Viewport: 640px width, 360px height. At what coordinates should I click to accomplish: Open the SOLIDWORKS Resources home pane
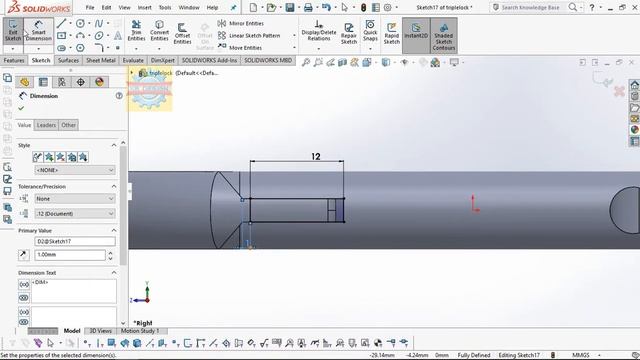(634, 85)
